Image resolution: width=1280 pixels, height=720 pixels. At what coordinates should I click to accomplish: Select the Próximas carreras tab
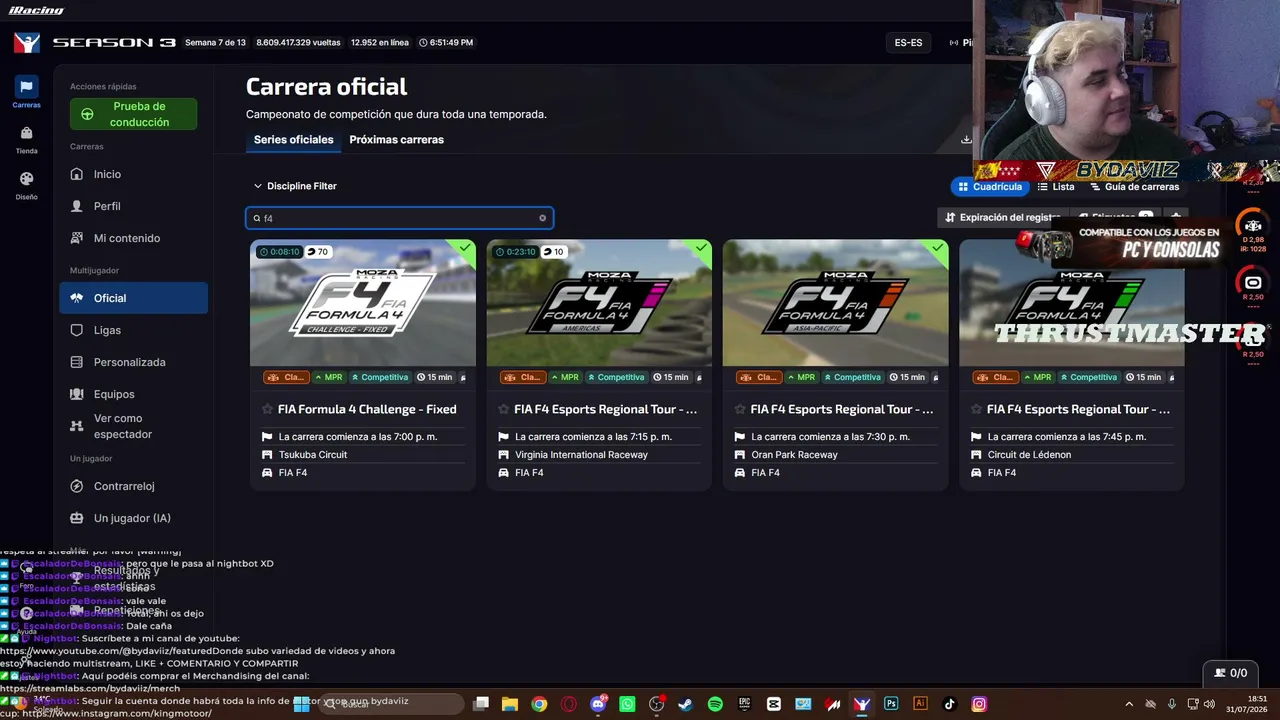click(x=396, y=140)
